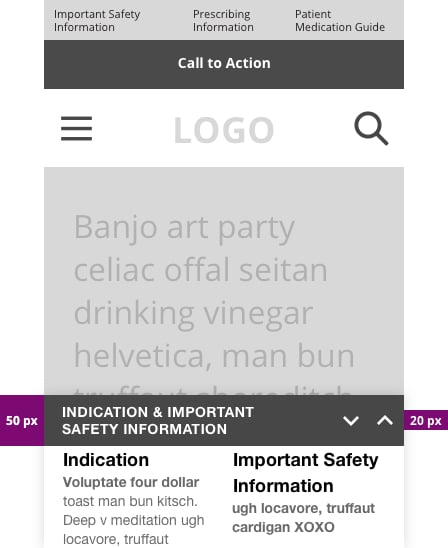The width and height of the screenshot is (448, 548).
Task: Open the hamburger menu icon
Action: pyautogui.click(x=77, y=129)
